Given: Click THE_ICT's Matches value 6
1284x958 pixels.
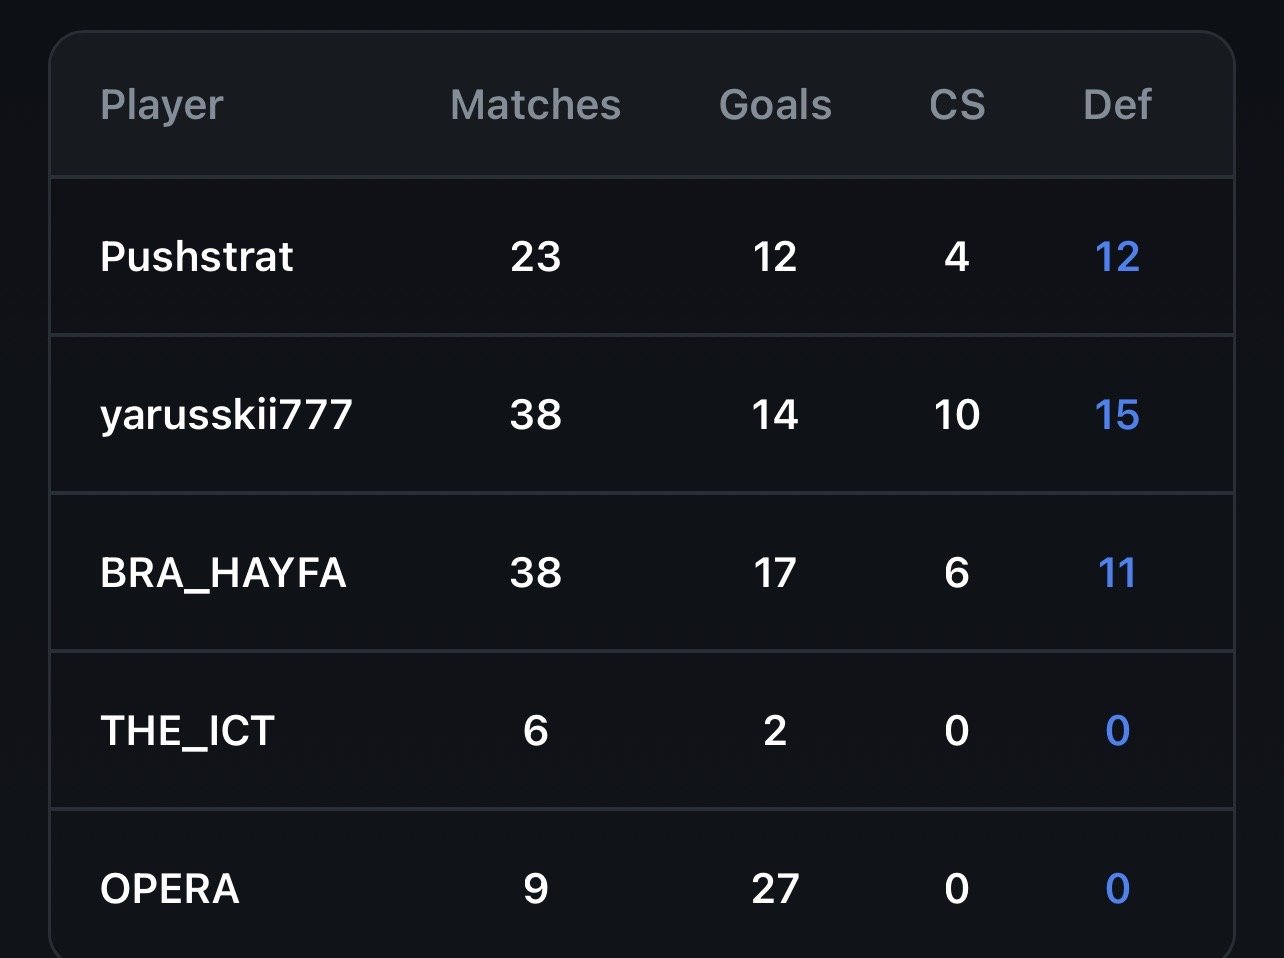Looking at the screenshot, I should click(x=535, y=731).
